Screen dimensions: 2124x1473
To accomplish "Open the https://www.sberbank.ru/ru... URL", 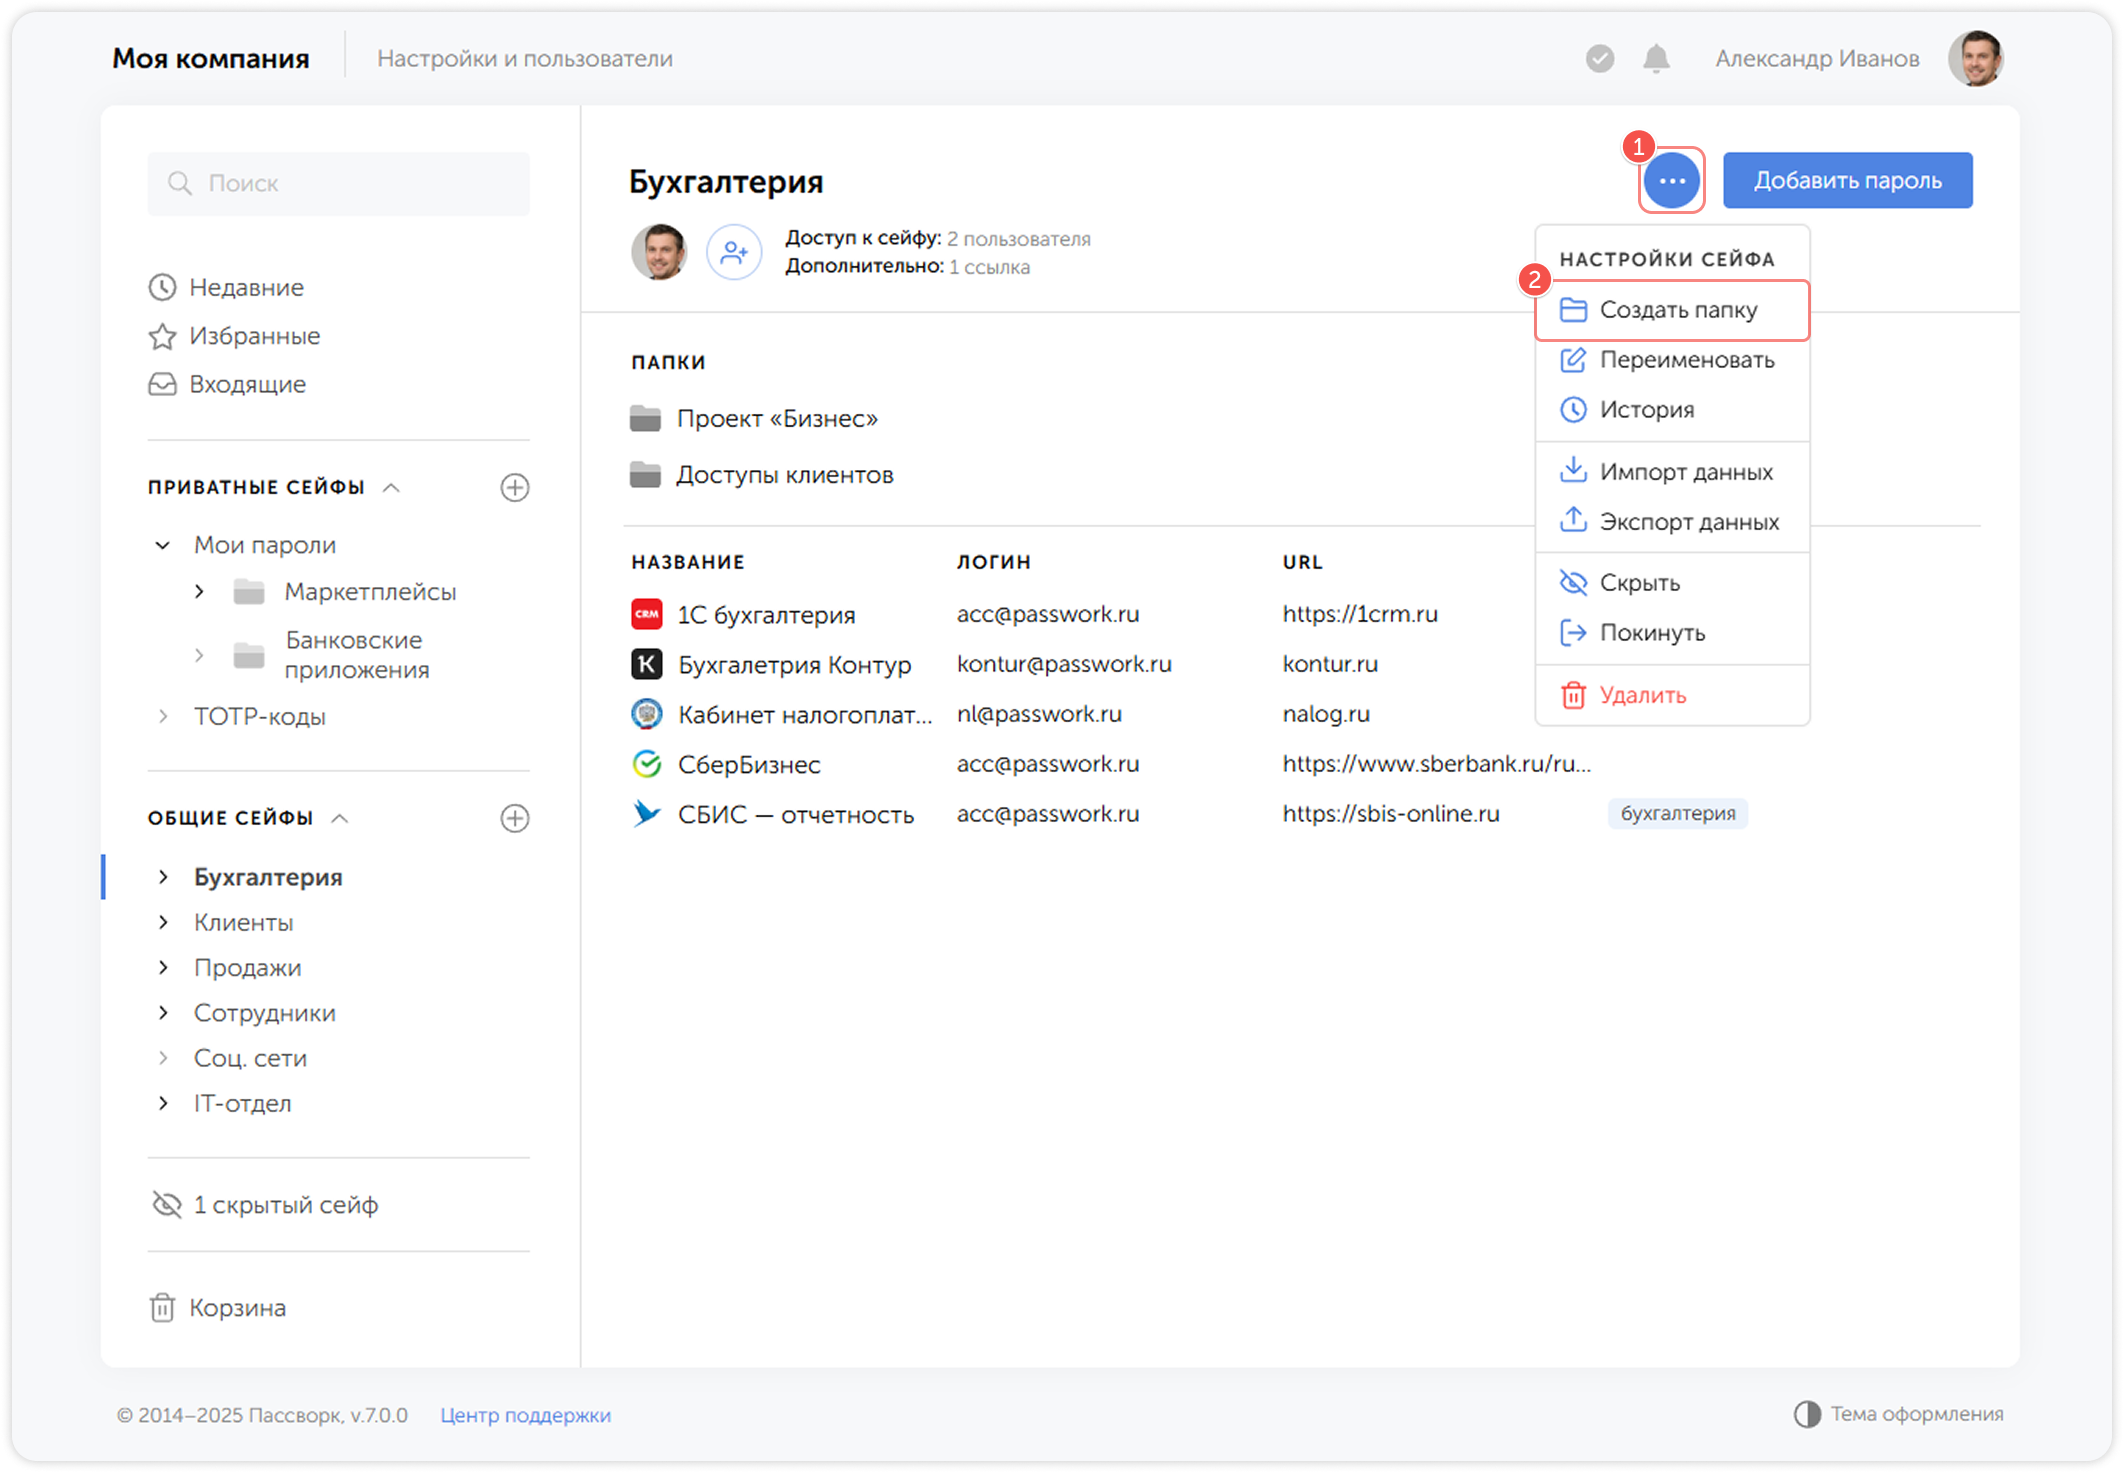I will 1436,764.
